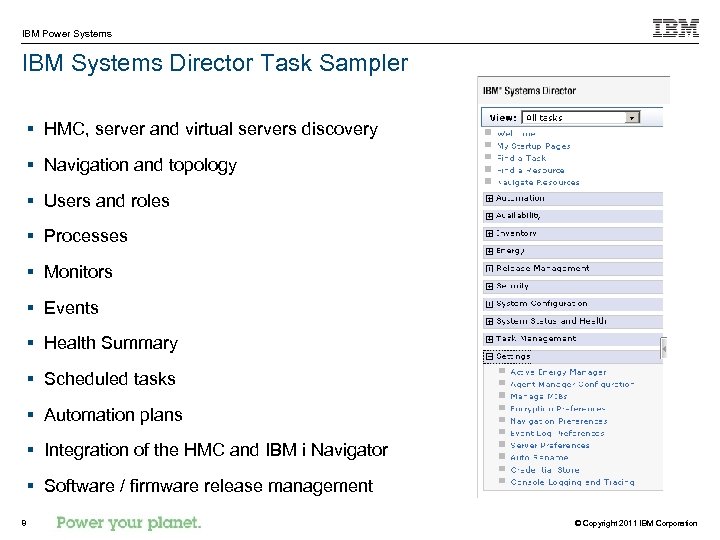Open Console Logging and Tracing

point(573,482)
